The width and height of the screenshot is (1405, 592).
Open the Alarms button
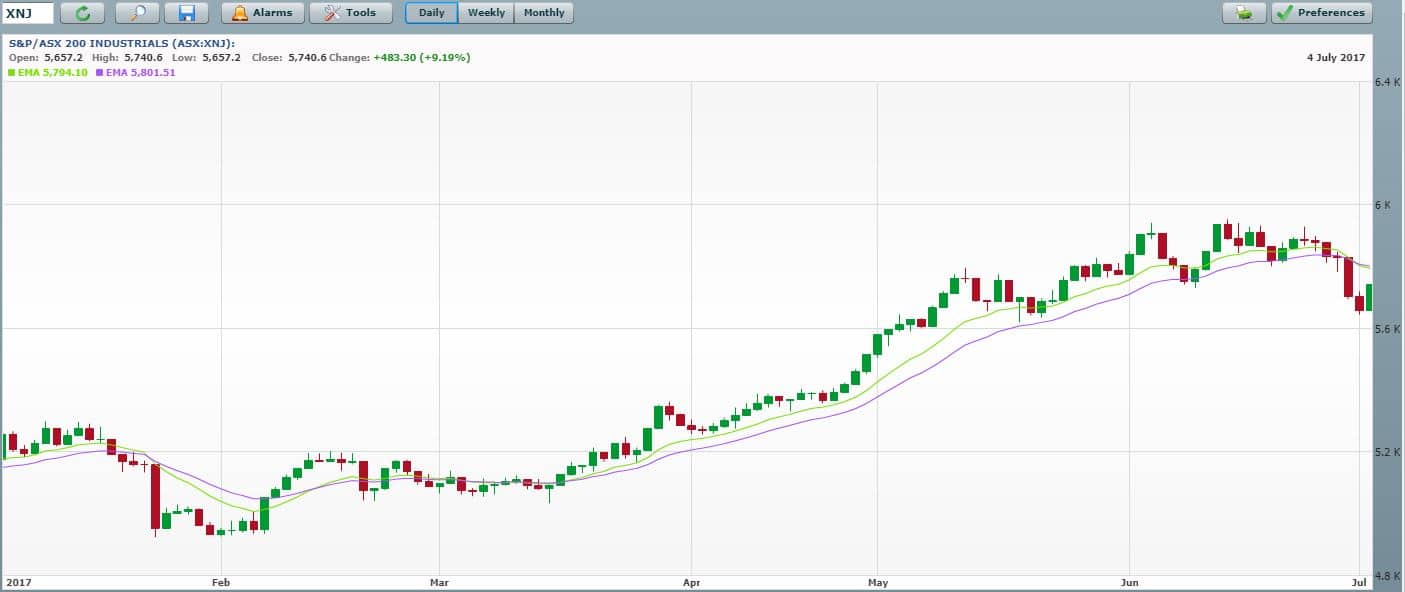point(263,13)
